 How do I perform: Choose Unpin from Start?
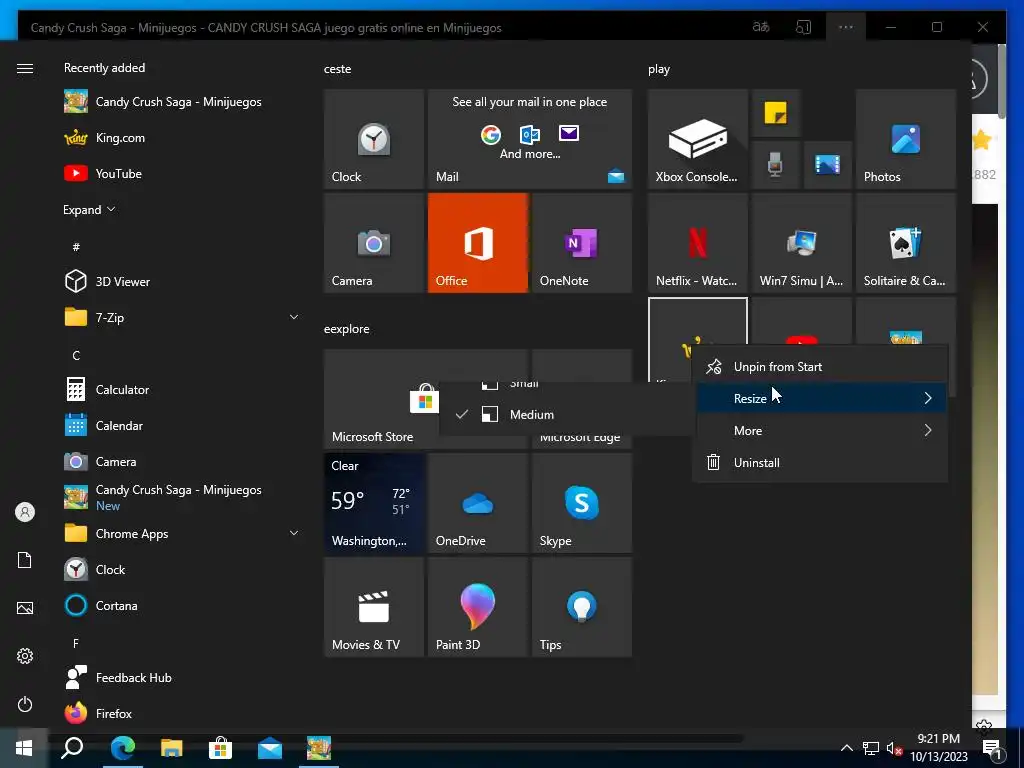[x=820, y=366]
